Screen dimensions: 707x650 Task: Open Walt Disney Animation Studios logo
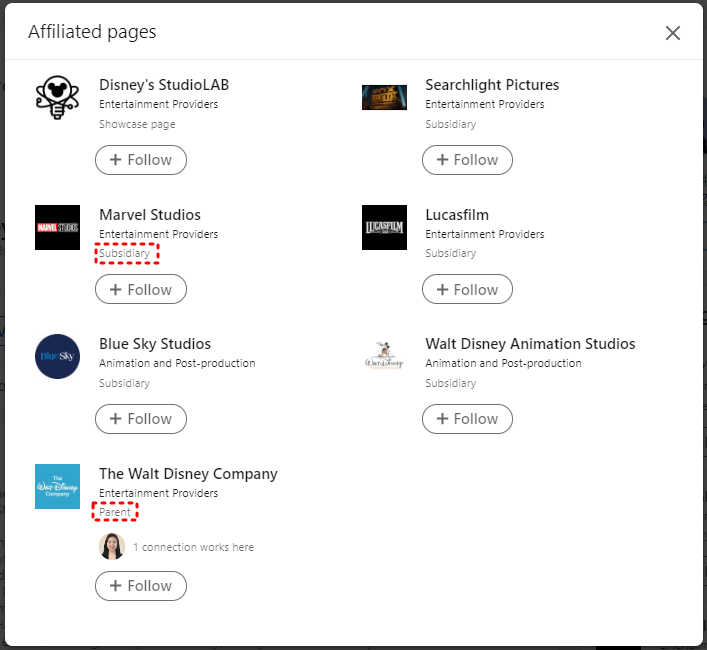point(384,356)
